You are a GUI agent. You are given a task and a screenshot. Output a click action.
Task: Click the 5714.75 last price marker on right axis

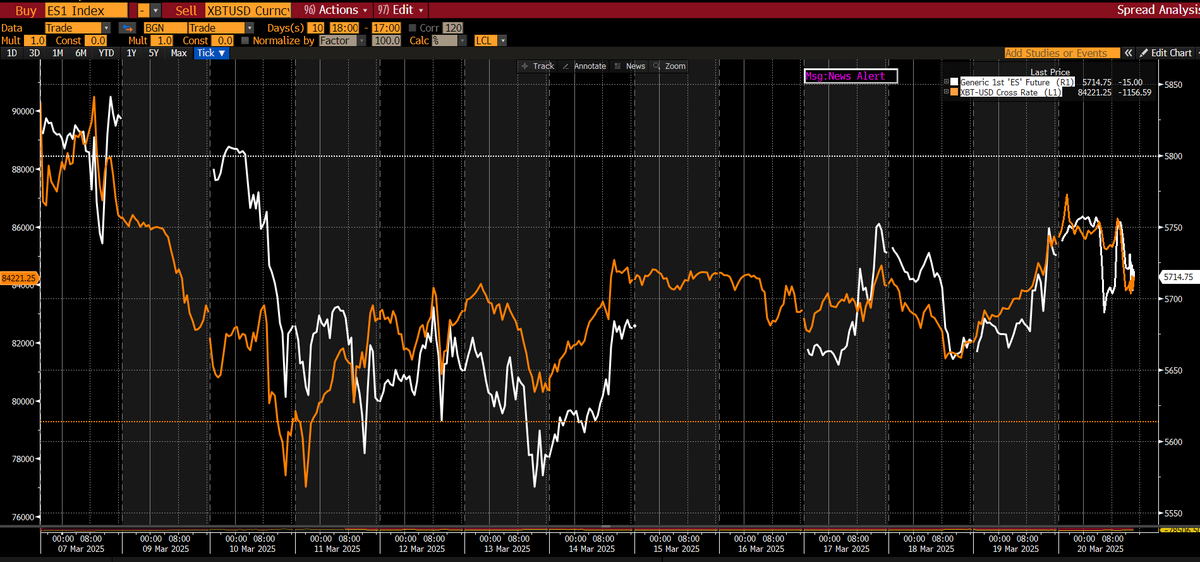click(1177, 276)
